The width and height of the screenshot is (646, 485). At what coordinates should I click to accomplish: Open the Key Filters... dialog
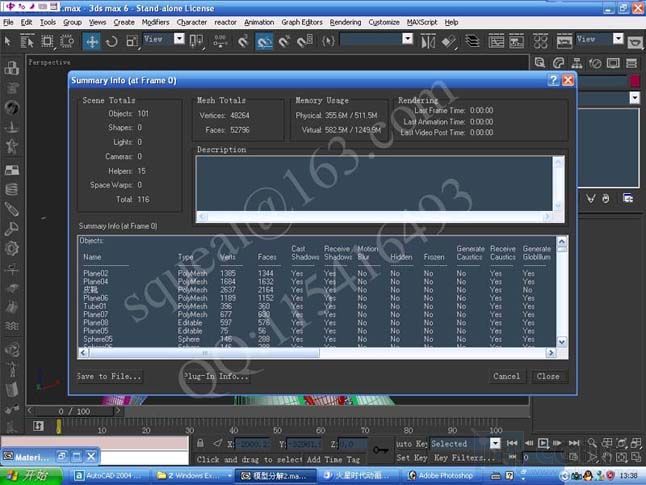click(464, 457)
